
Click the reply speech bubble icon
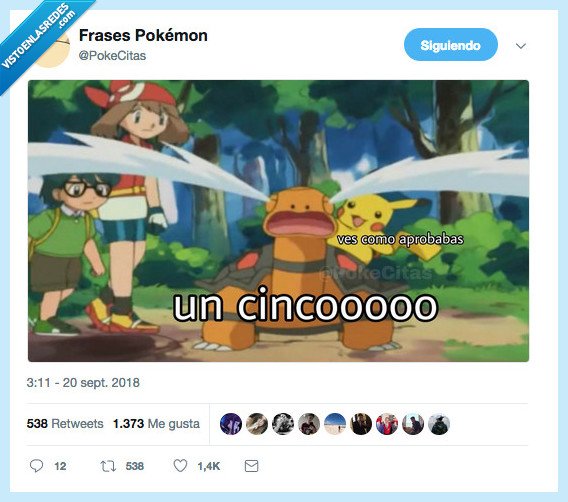(x=36, y=466)
